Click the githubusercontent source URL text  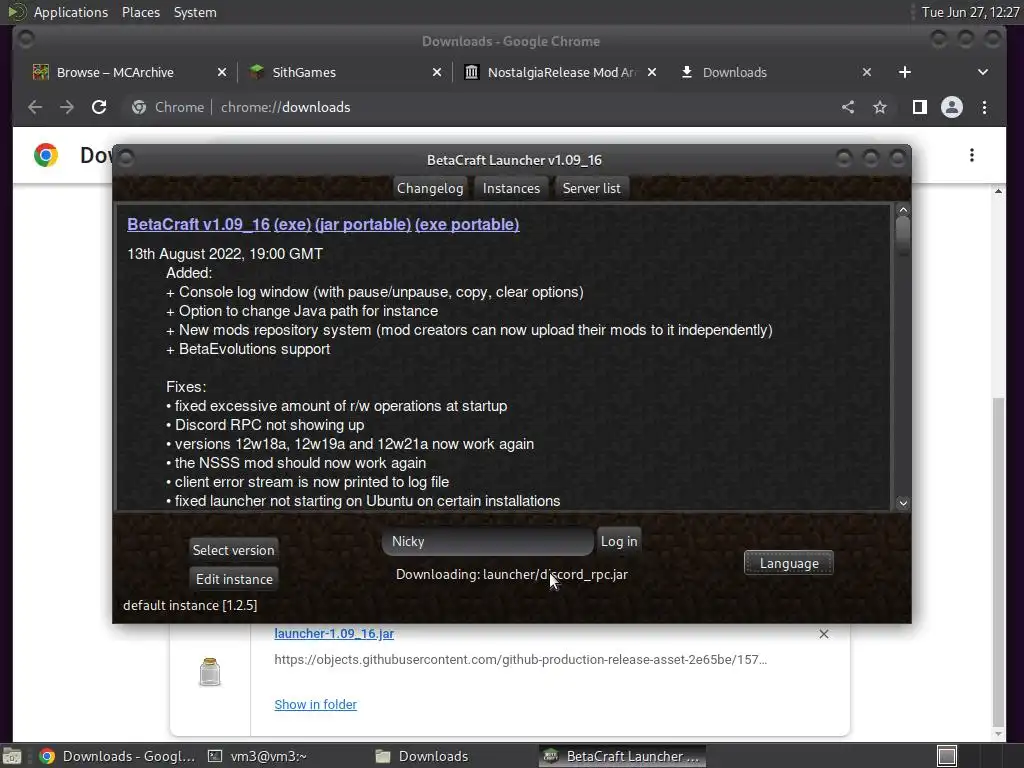point(520,660)
